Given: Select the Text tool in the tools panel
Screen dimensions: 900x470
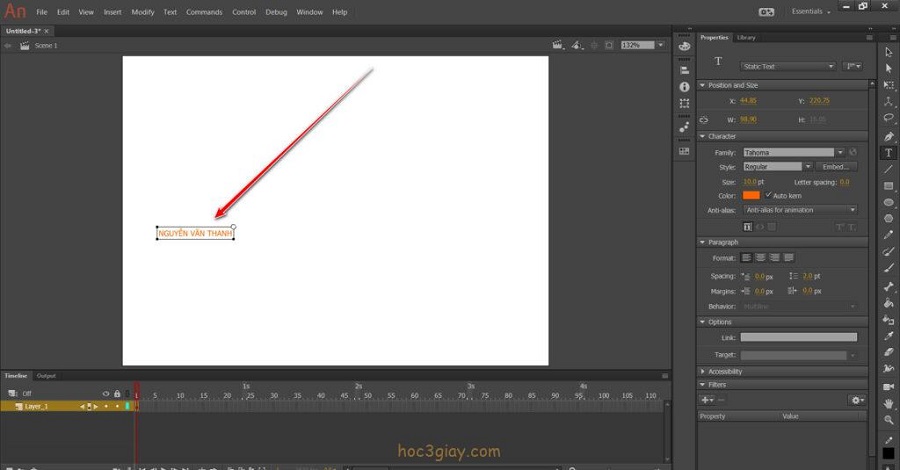Looking at the screenshot, I should 888,153.
